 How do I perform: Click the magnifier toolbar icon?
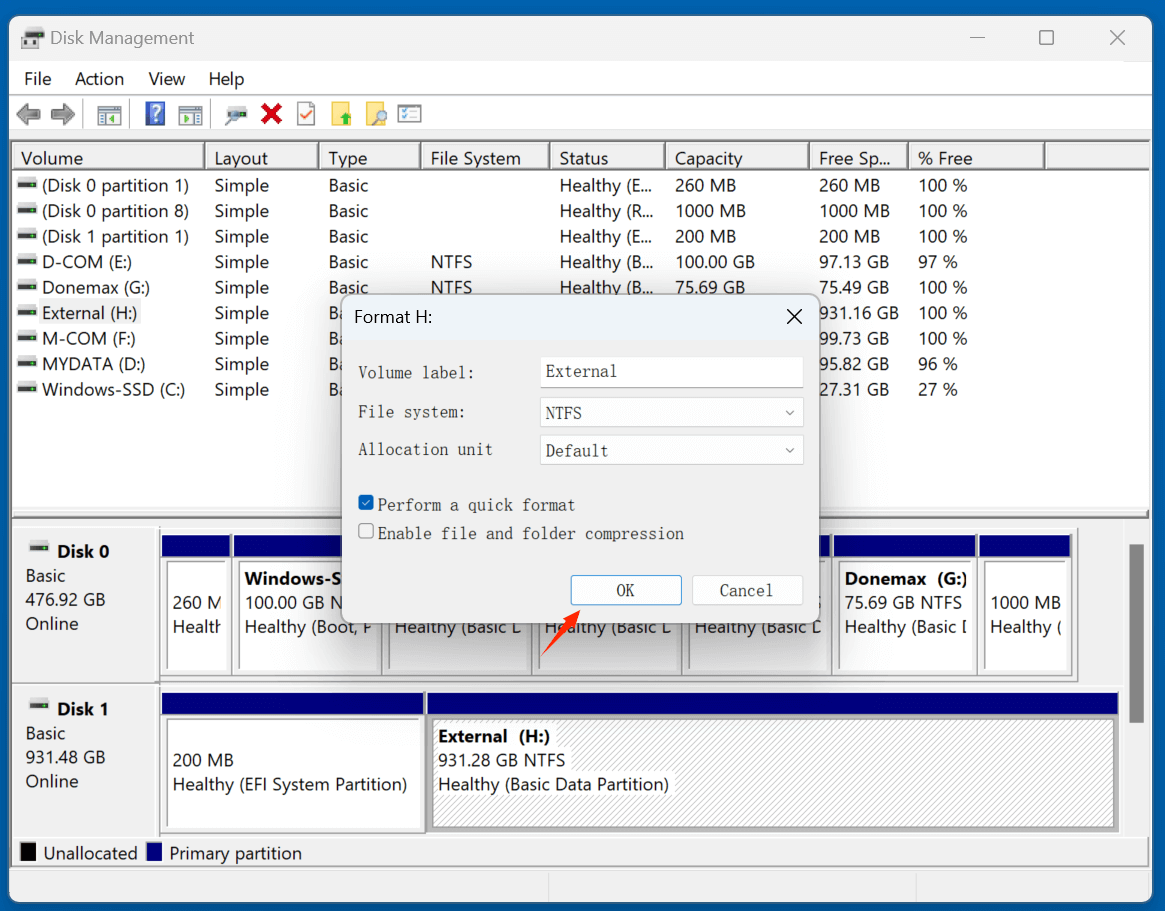coord(236,113)
